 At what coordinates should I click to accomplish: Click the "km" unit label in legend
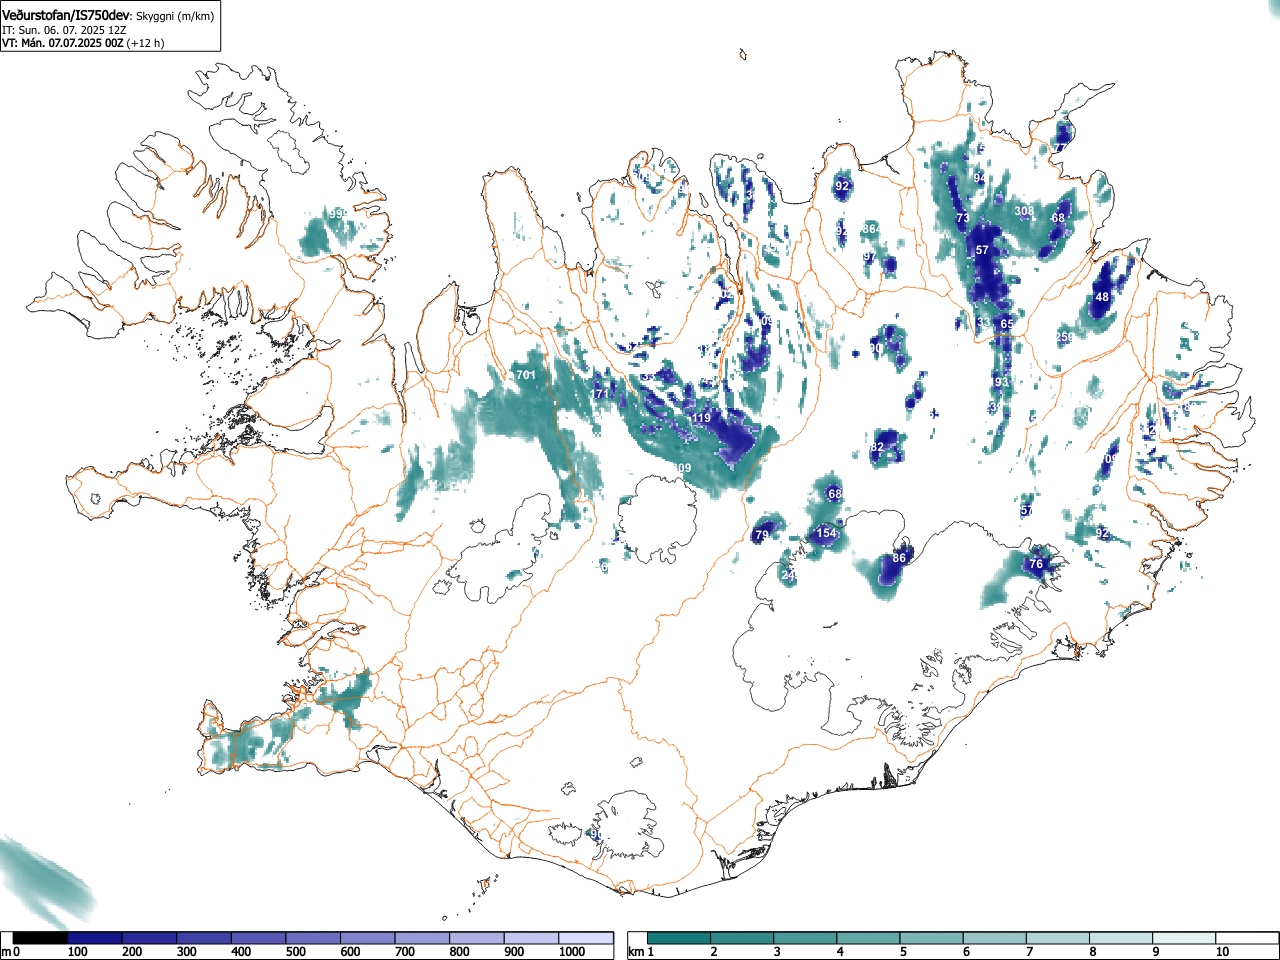pyautogui.click(x=635, y=952)
